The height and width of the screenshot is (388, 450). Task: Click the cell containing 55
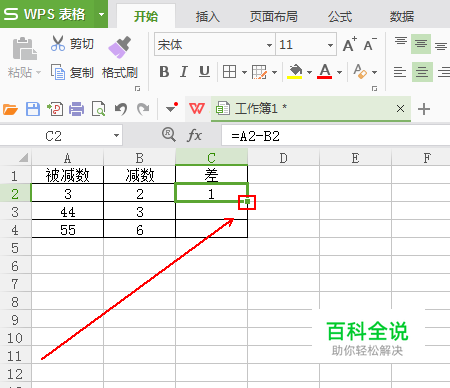tap(68, 230)
